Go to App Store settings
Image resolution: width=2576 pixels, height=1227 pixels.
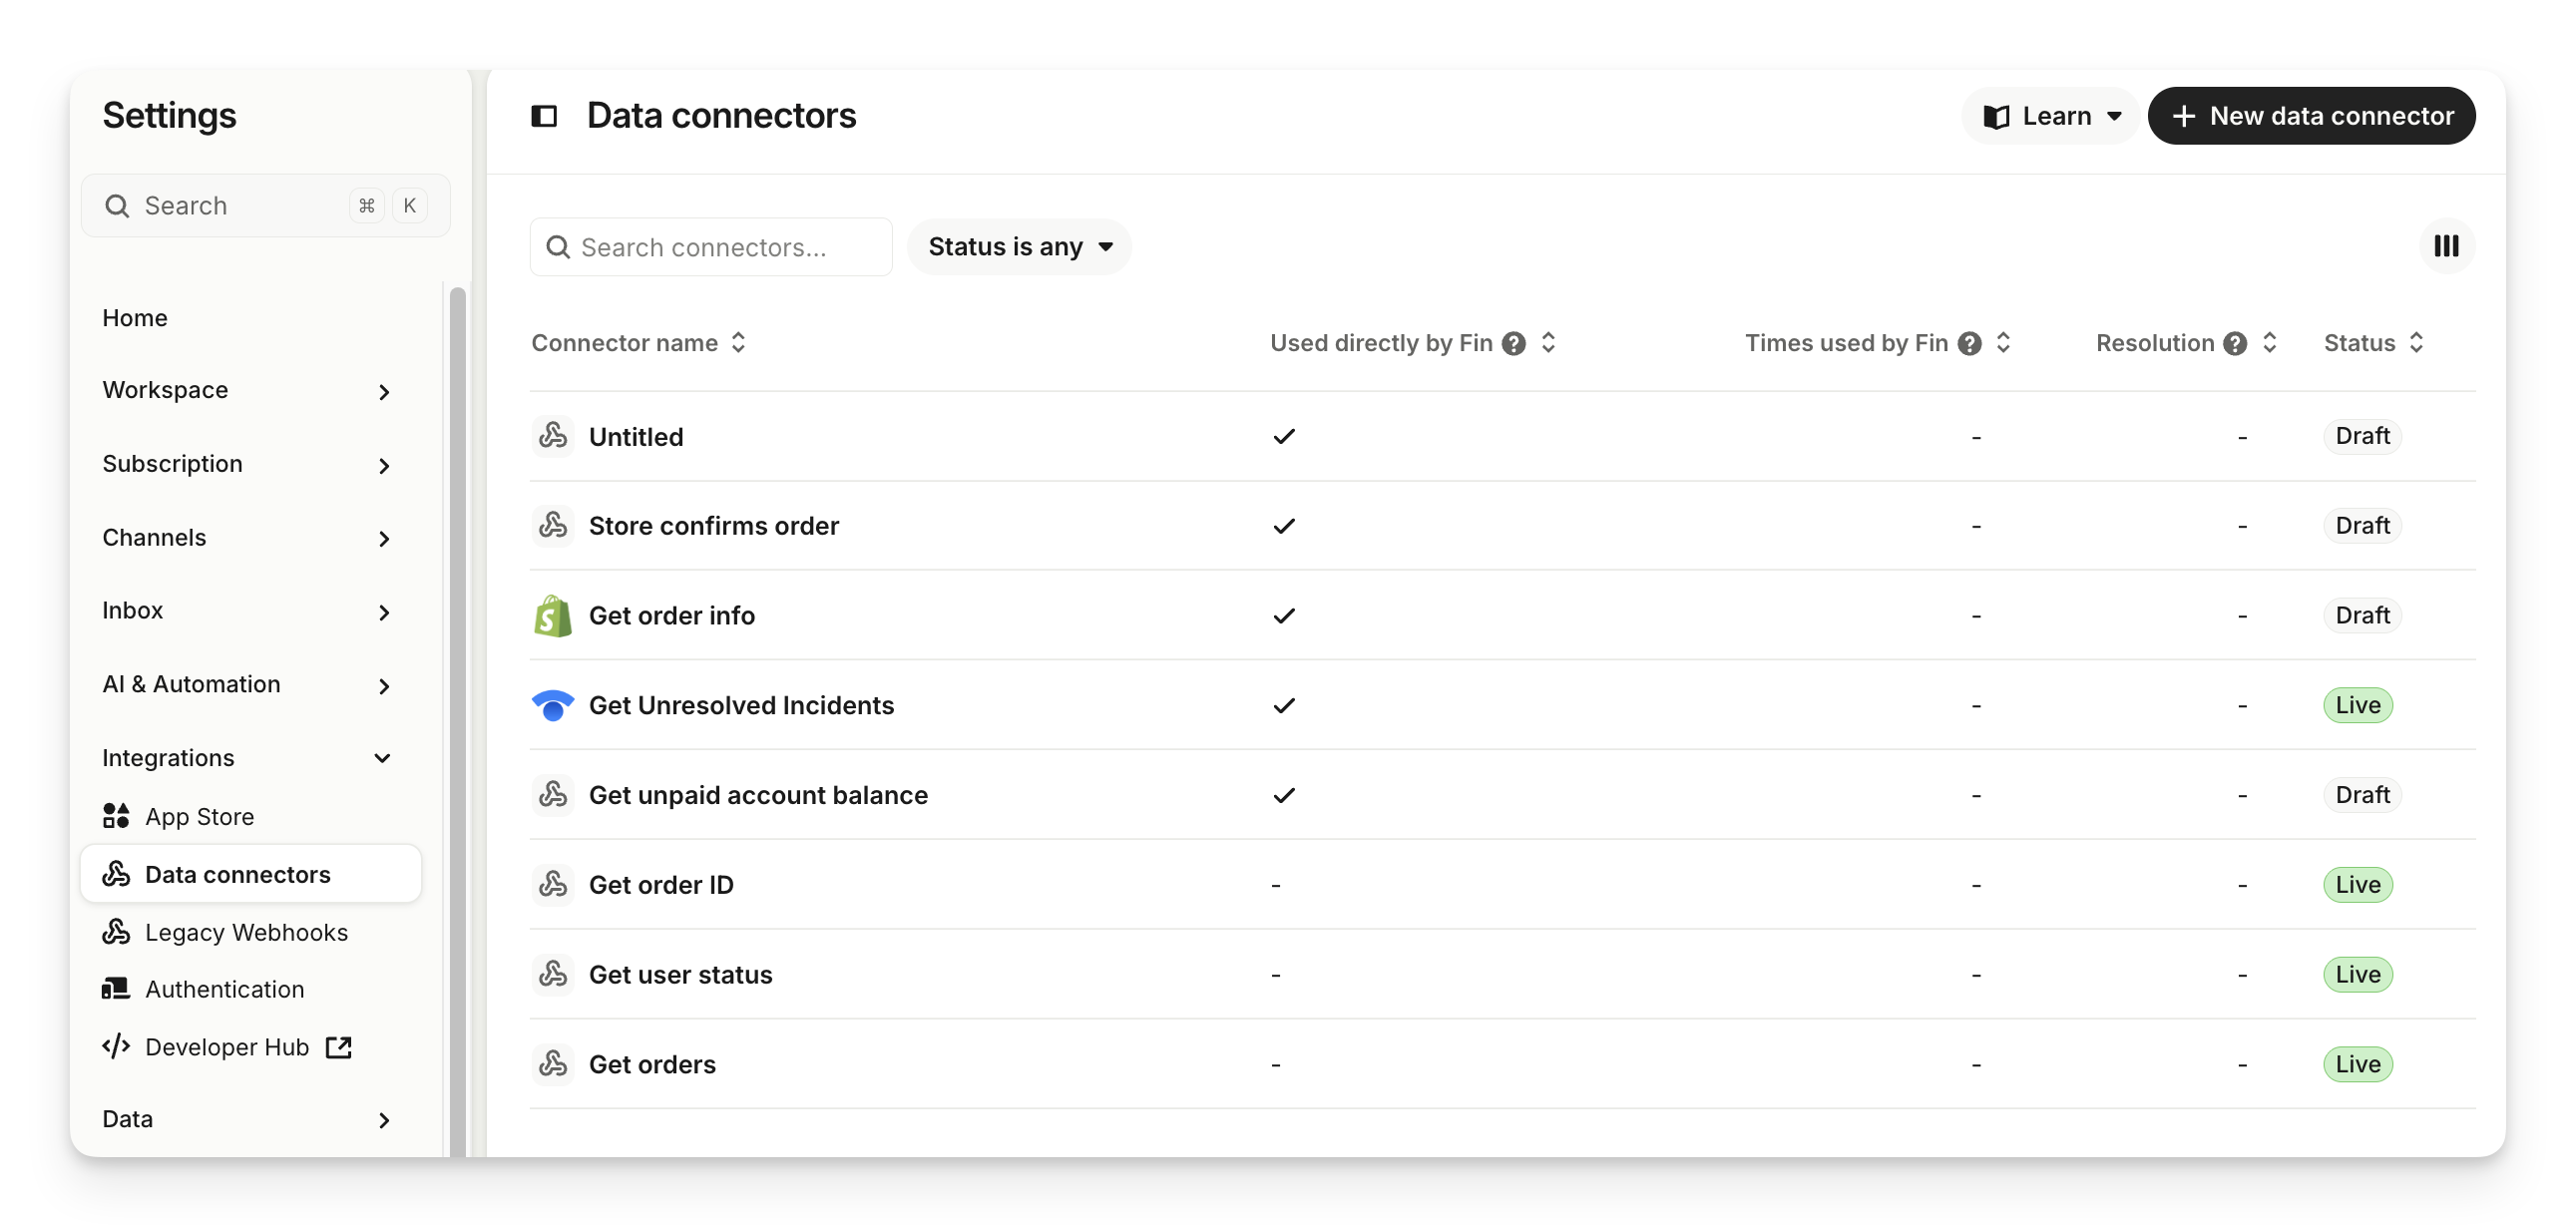(x=199, y=817)
